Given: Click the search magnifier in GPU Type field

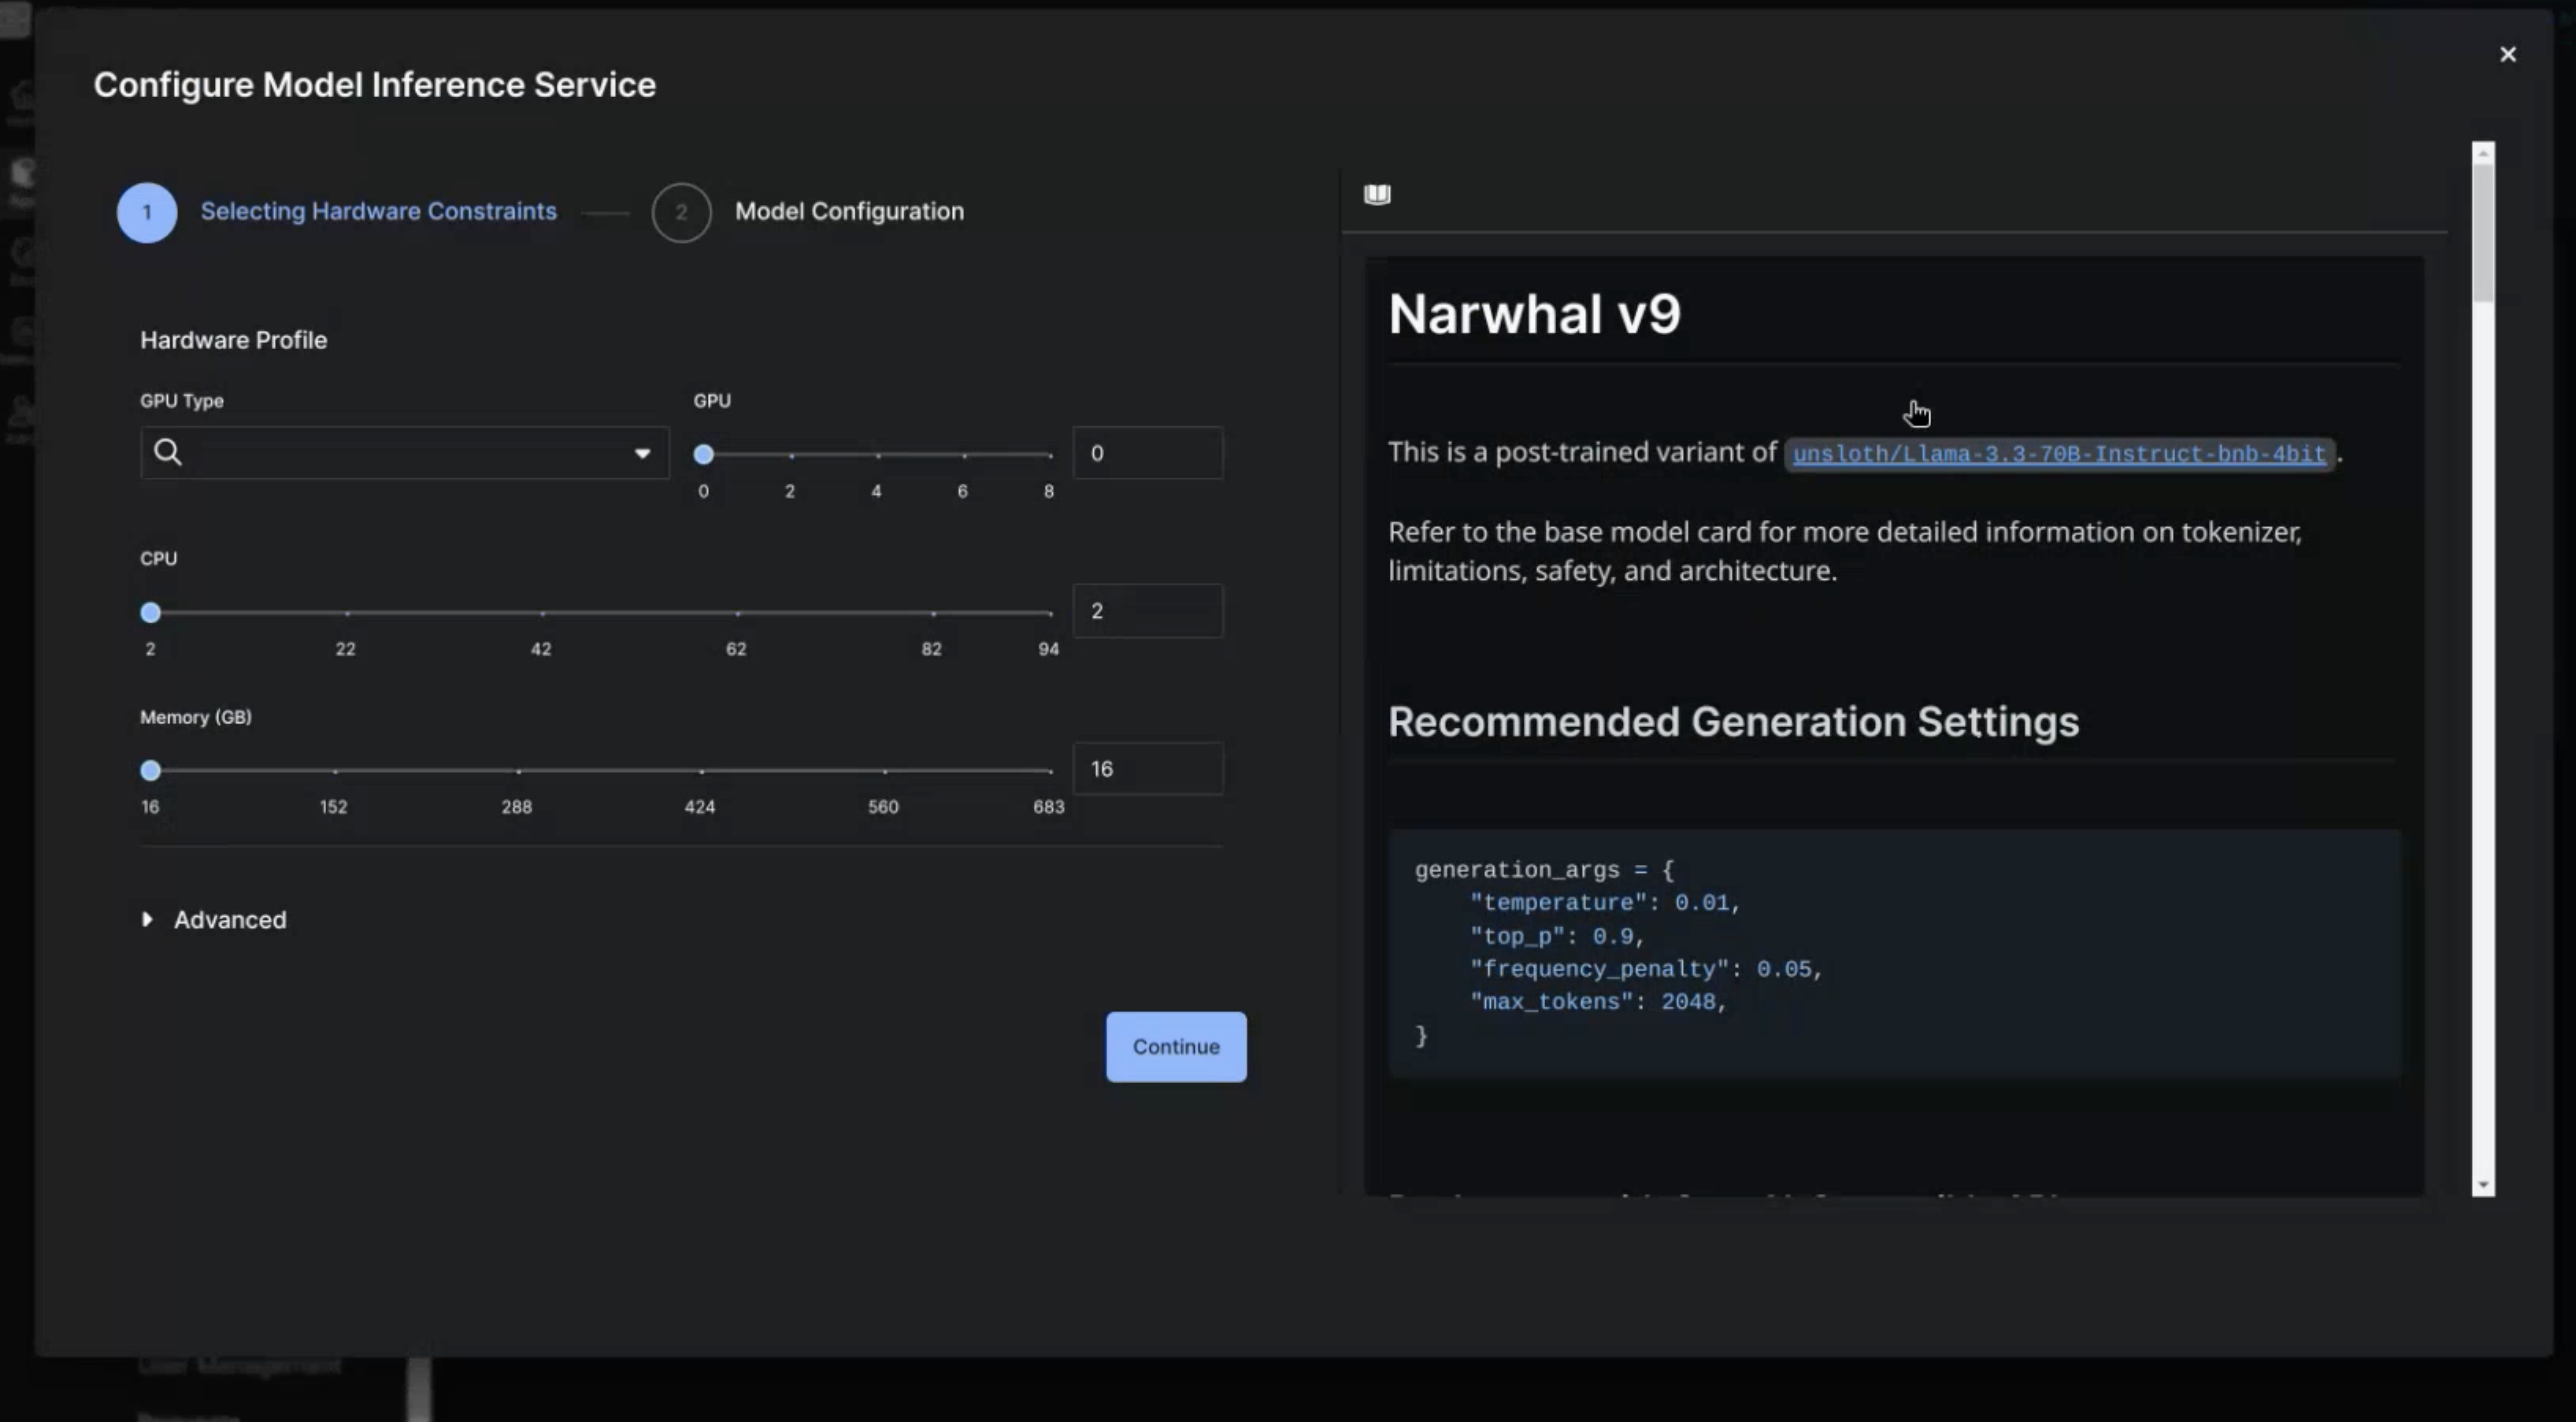Looking at the screenshot, I should [x=168, y=453].
